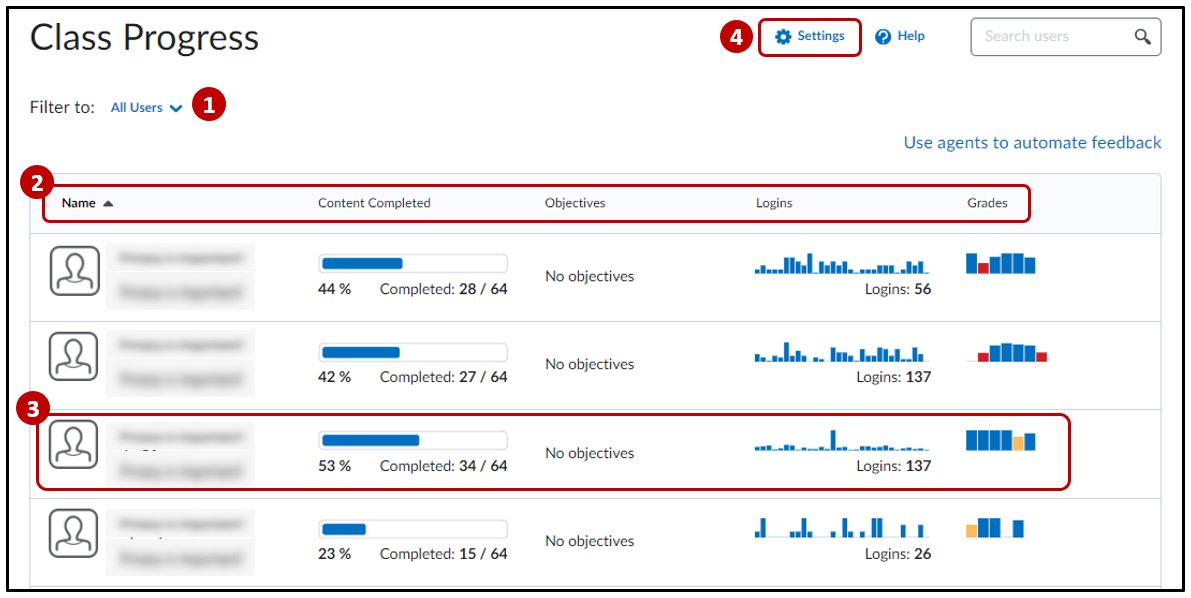The image size is (1191, 598).
Task: Click No objectives in the 44 % row
Action: point(589,277)
